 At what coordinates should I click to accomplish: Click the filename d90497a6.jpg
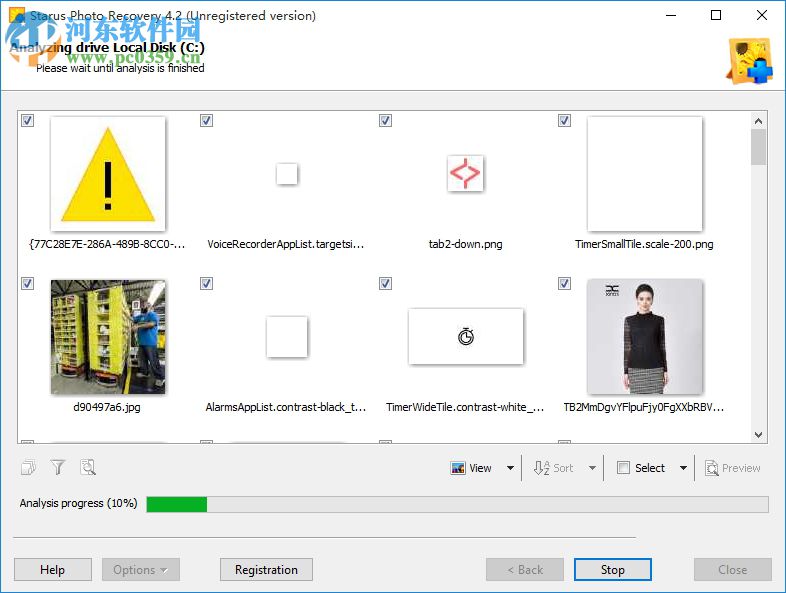tap(107, 407)
